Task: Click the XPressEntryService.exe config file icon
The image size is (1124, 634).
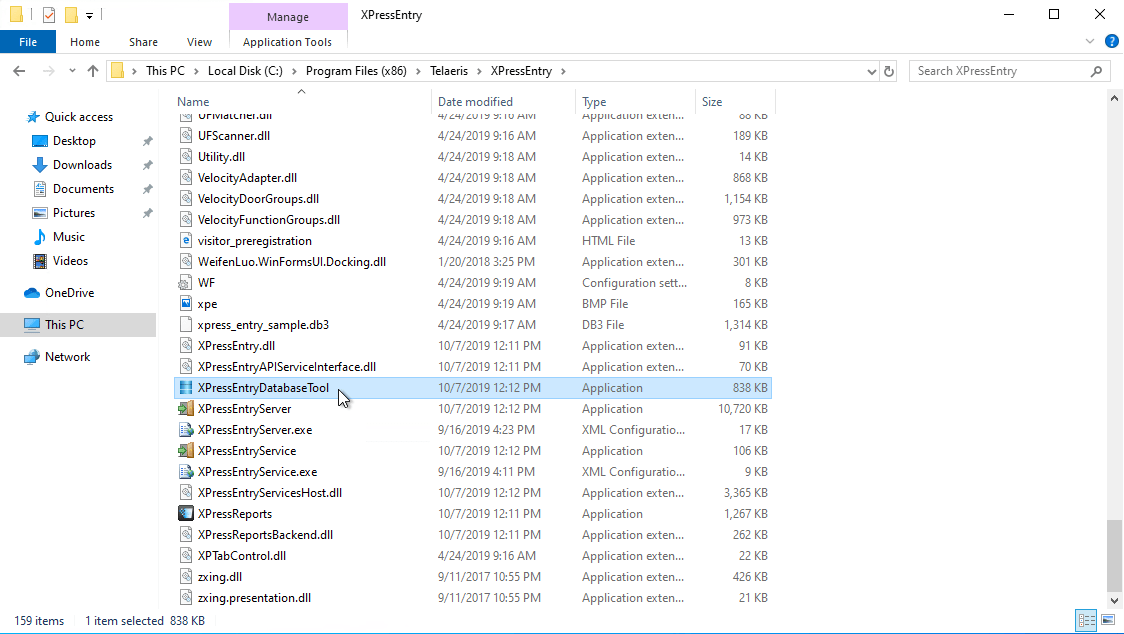Action: (186, 472)
